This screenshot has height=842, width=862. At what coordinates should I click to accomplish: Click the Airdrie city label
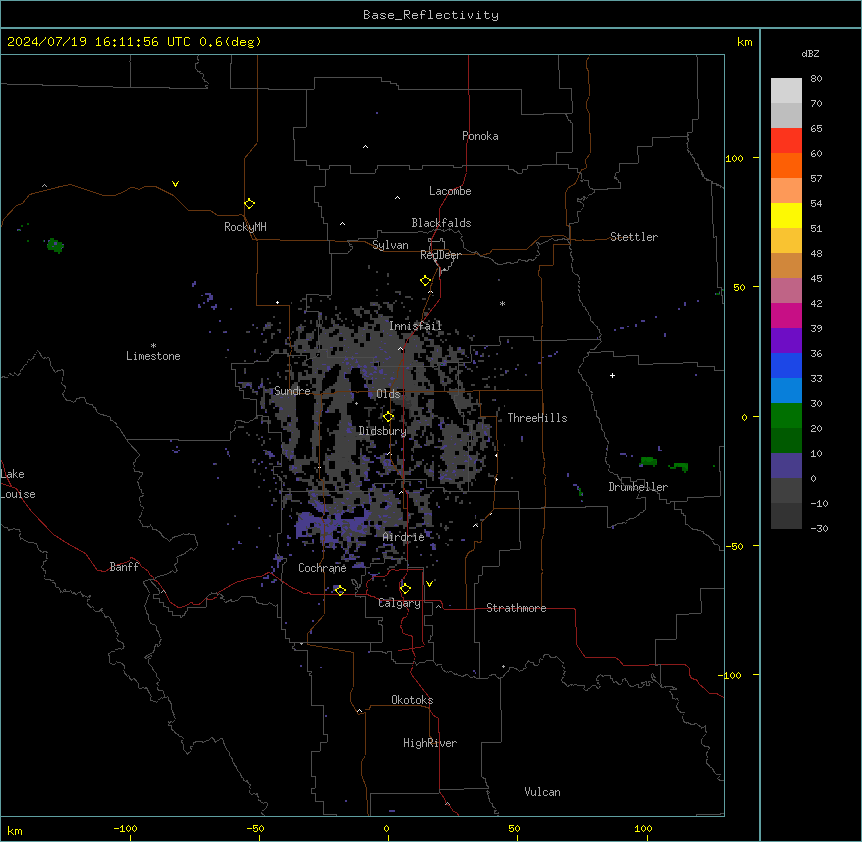404,537
